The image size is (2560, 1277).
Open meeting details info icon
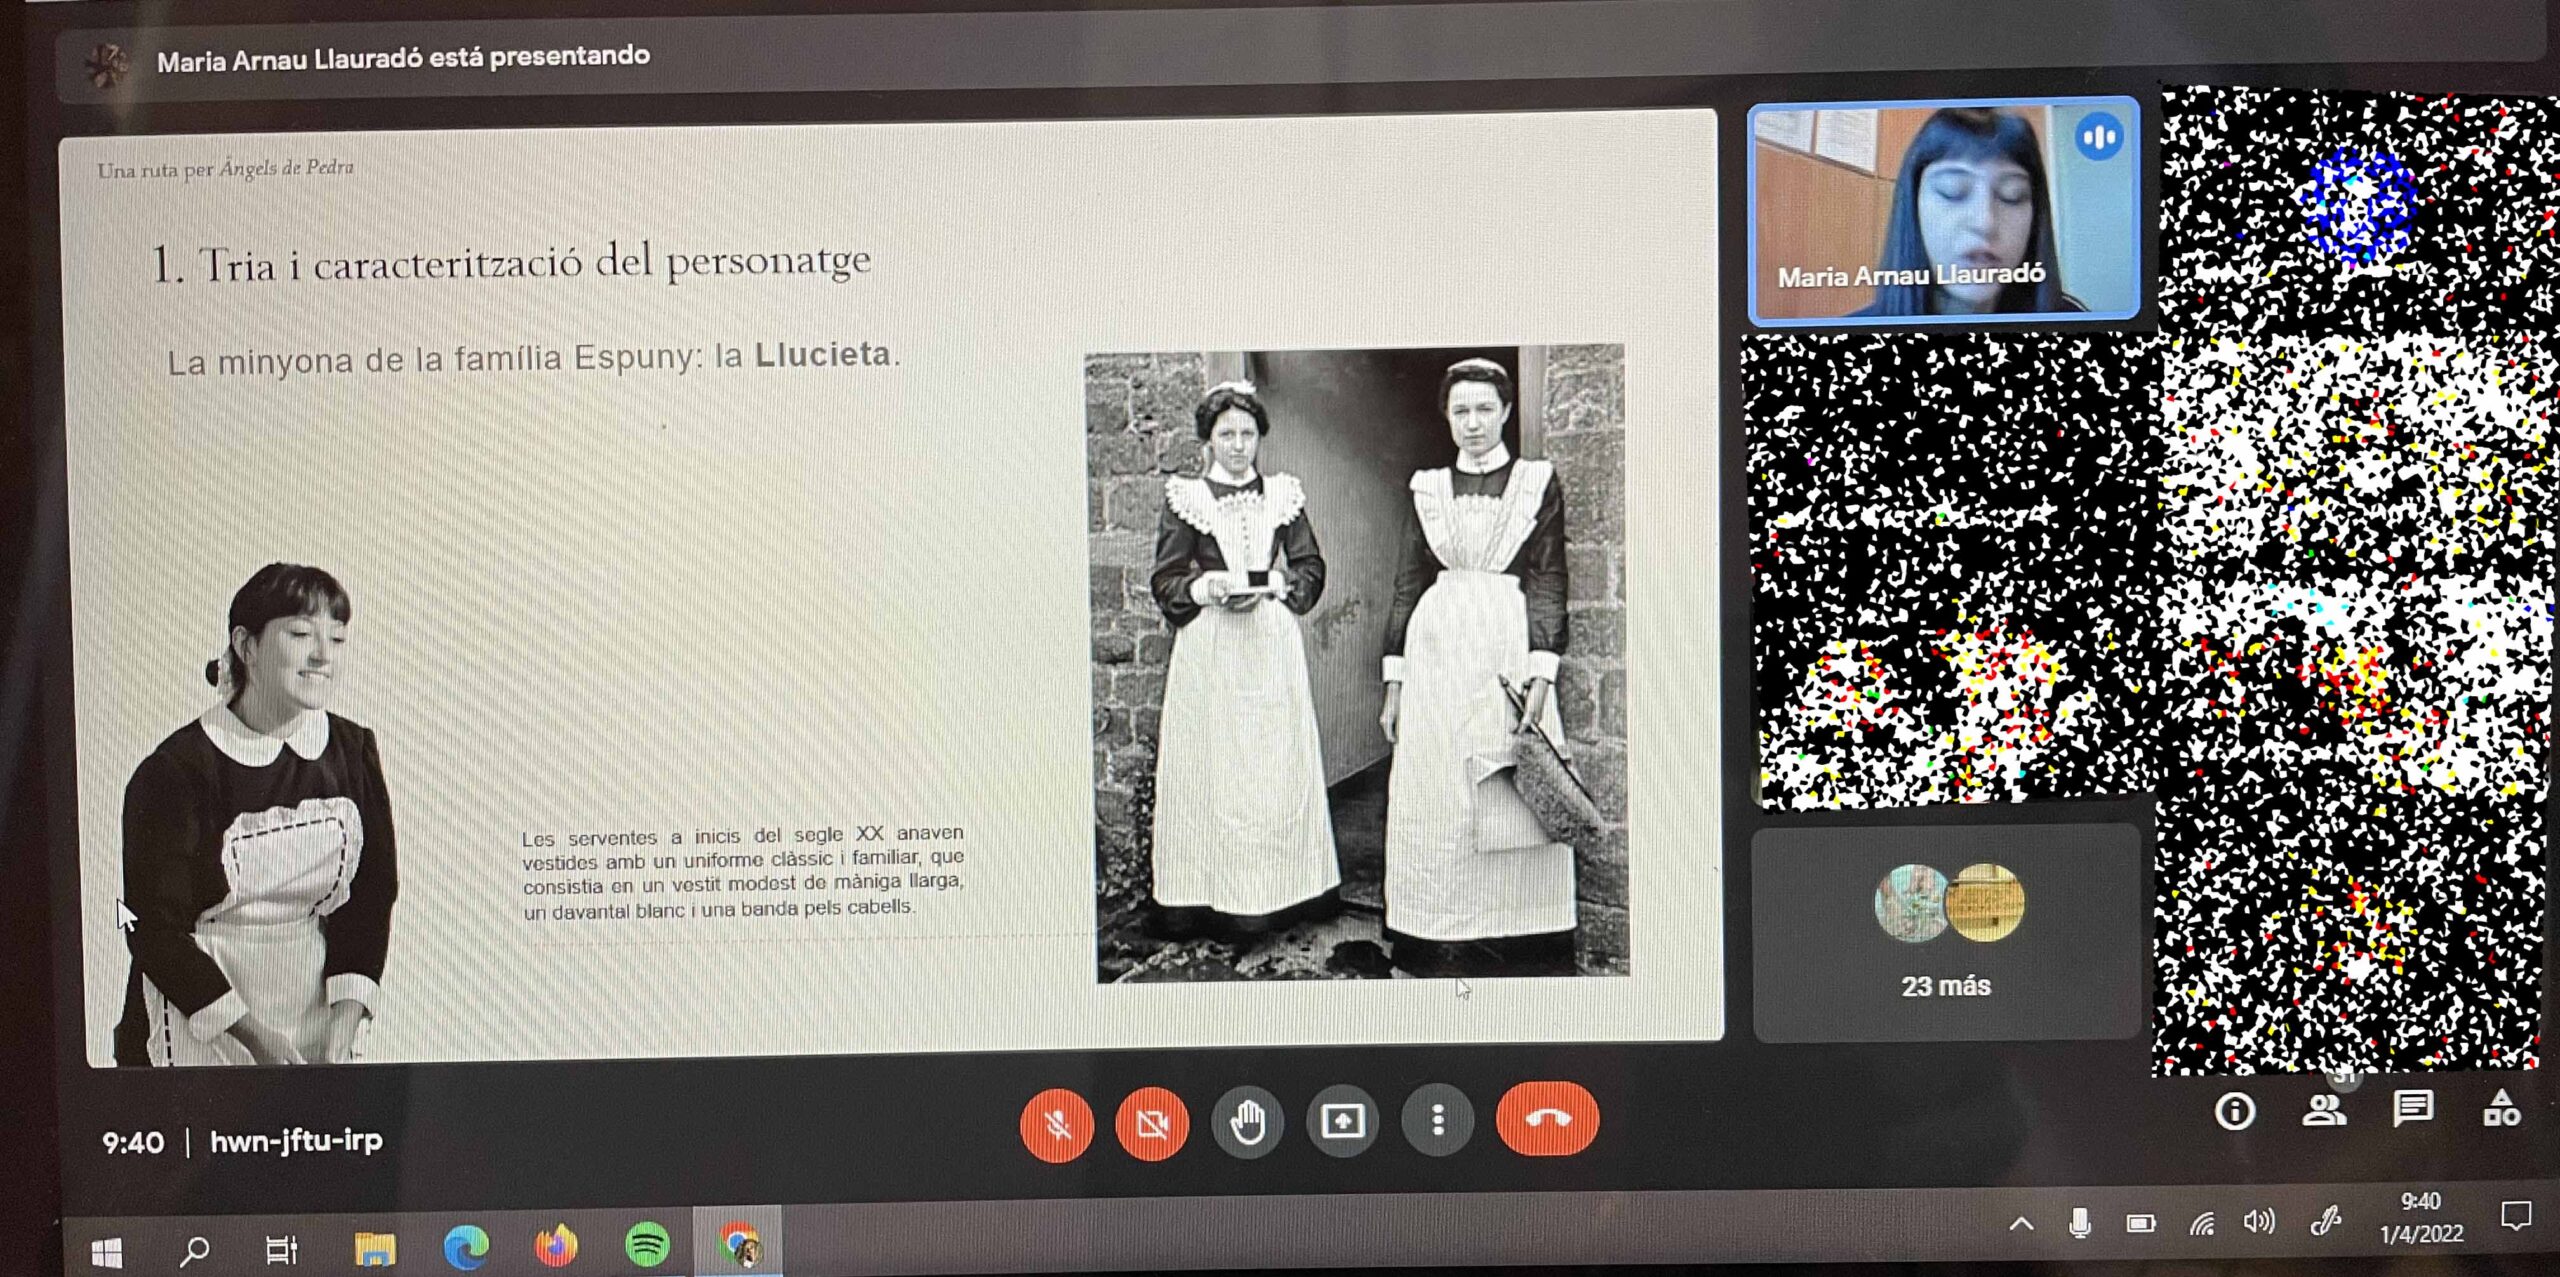2234,1111
